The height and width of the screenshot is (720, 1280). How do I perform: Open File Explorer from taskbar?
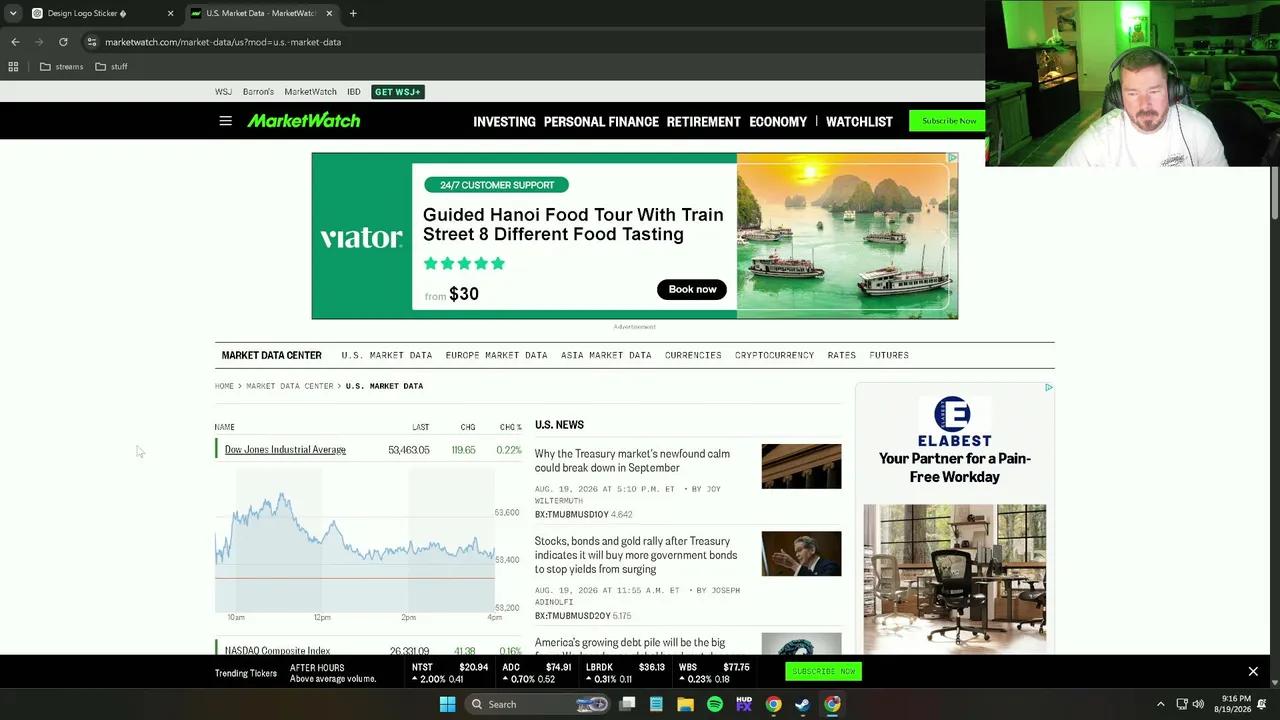(x=685, y=704)
